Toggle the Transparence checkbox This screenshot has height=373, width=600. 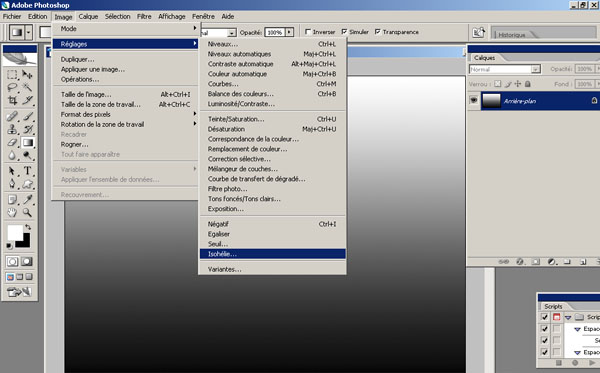pos(378,32)
